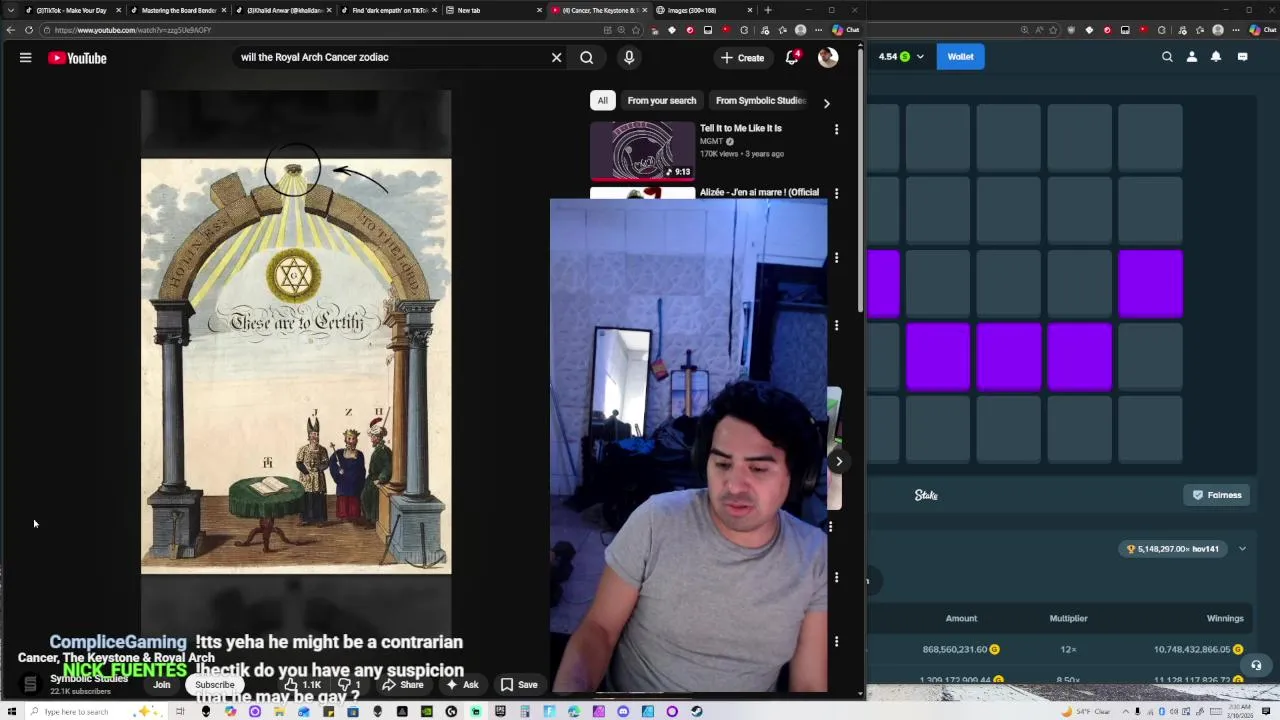1280x720 pixels.
Task: Open the Tell It to Me thumbnail
Action: (642, 150)
